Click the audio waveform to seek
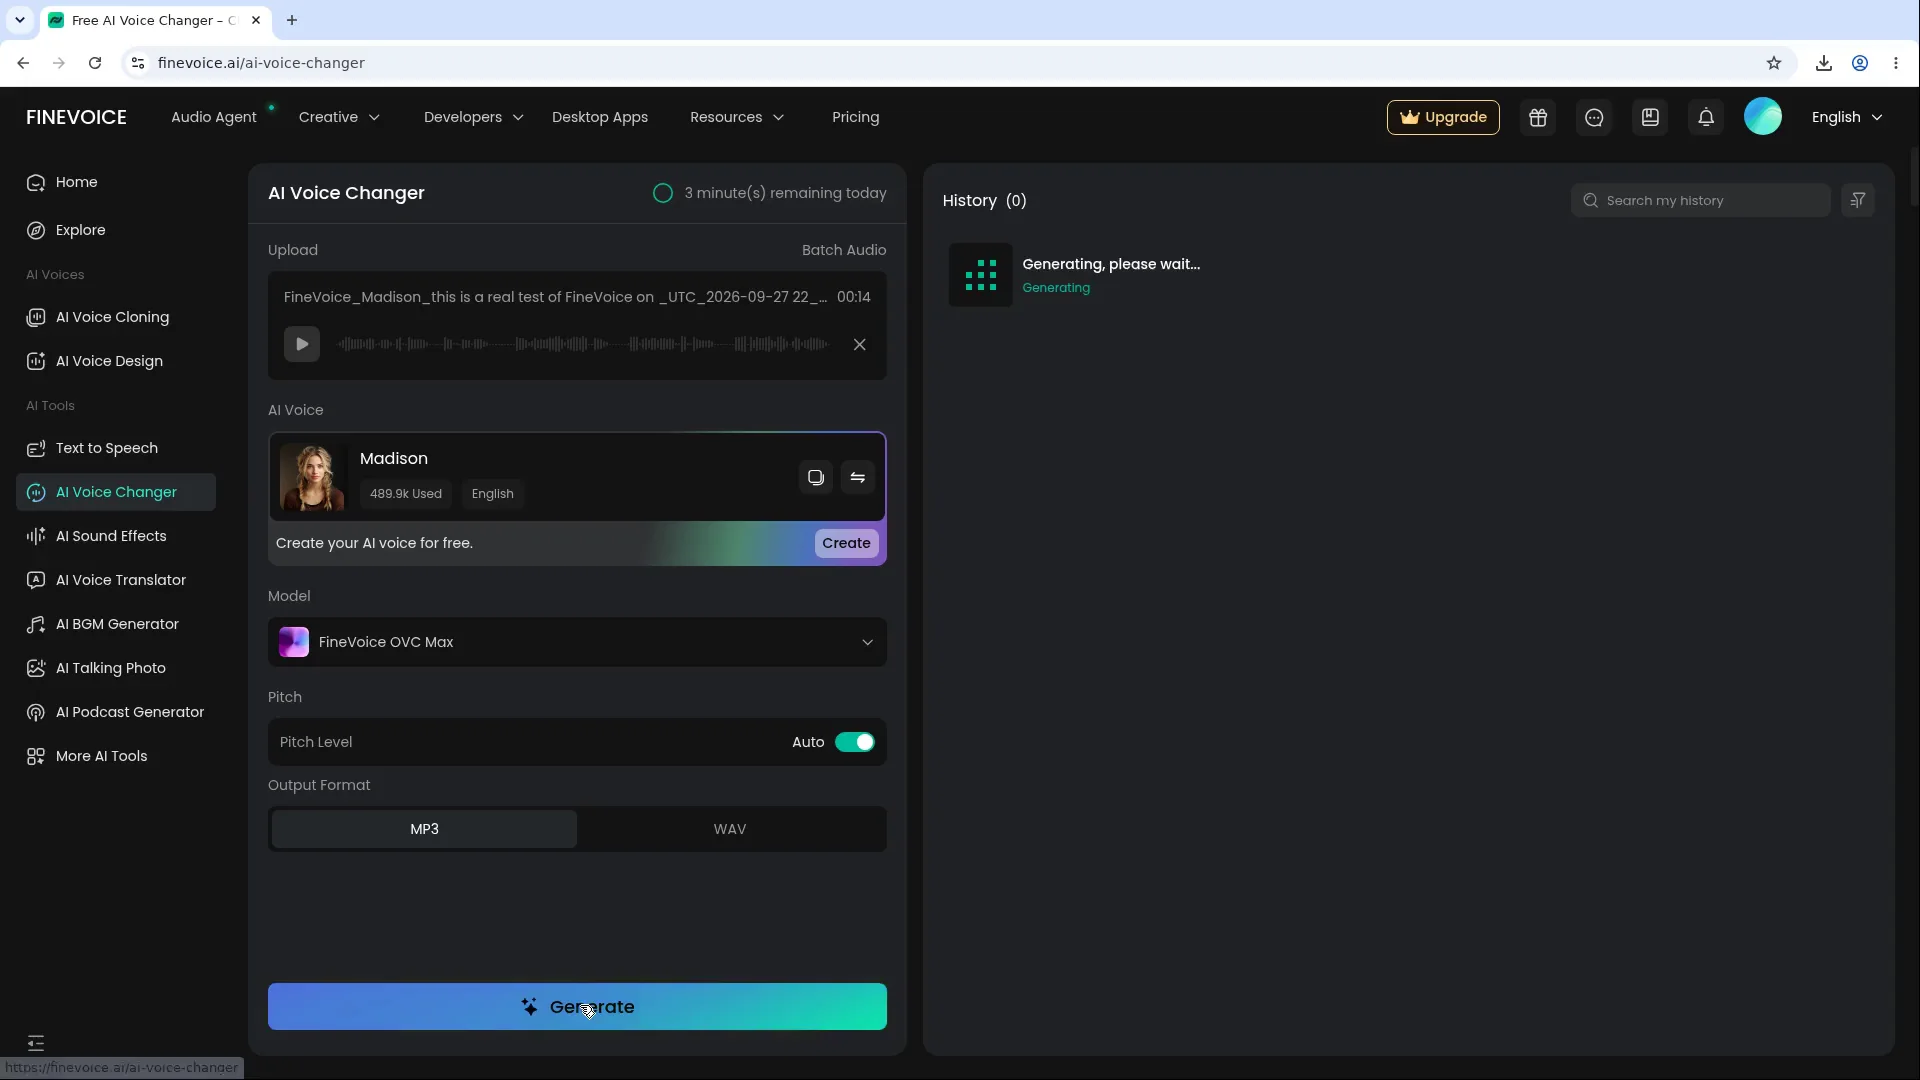This screenshot has height=1080, width=1920. 583,345
